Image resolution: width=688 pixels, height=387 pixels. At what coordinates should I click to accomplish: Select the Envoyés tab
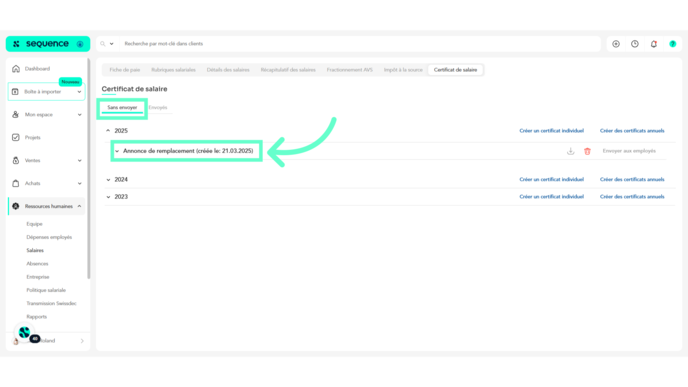tap(158, 108)
